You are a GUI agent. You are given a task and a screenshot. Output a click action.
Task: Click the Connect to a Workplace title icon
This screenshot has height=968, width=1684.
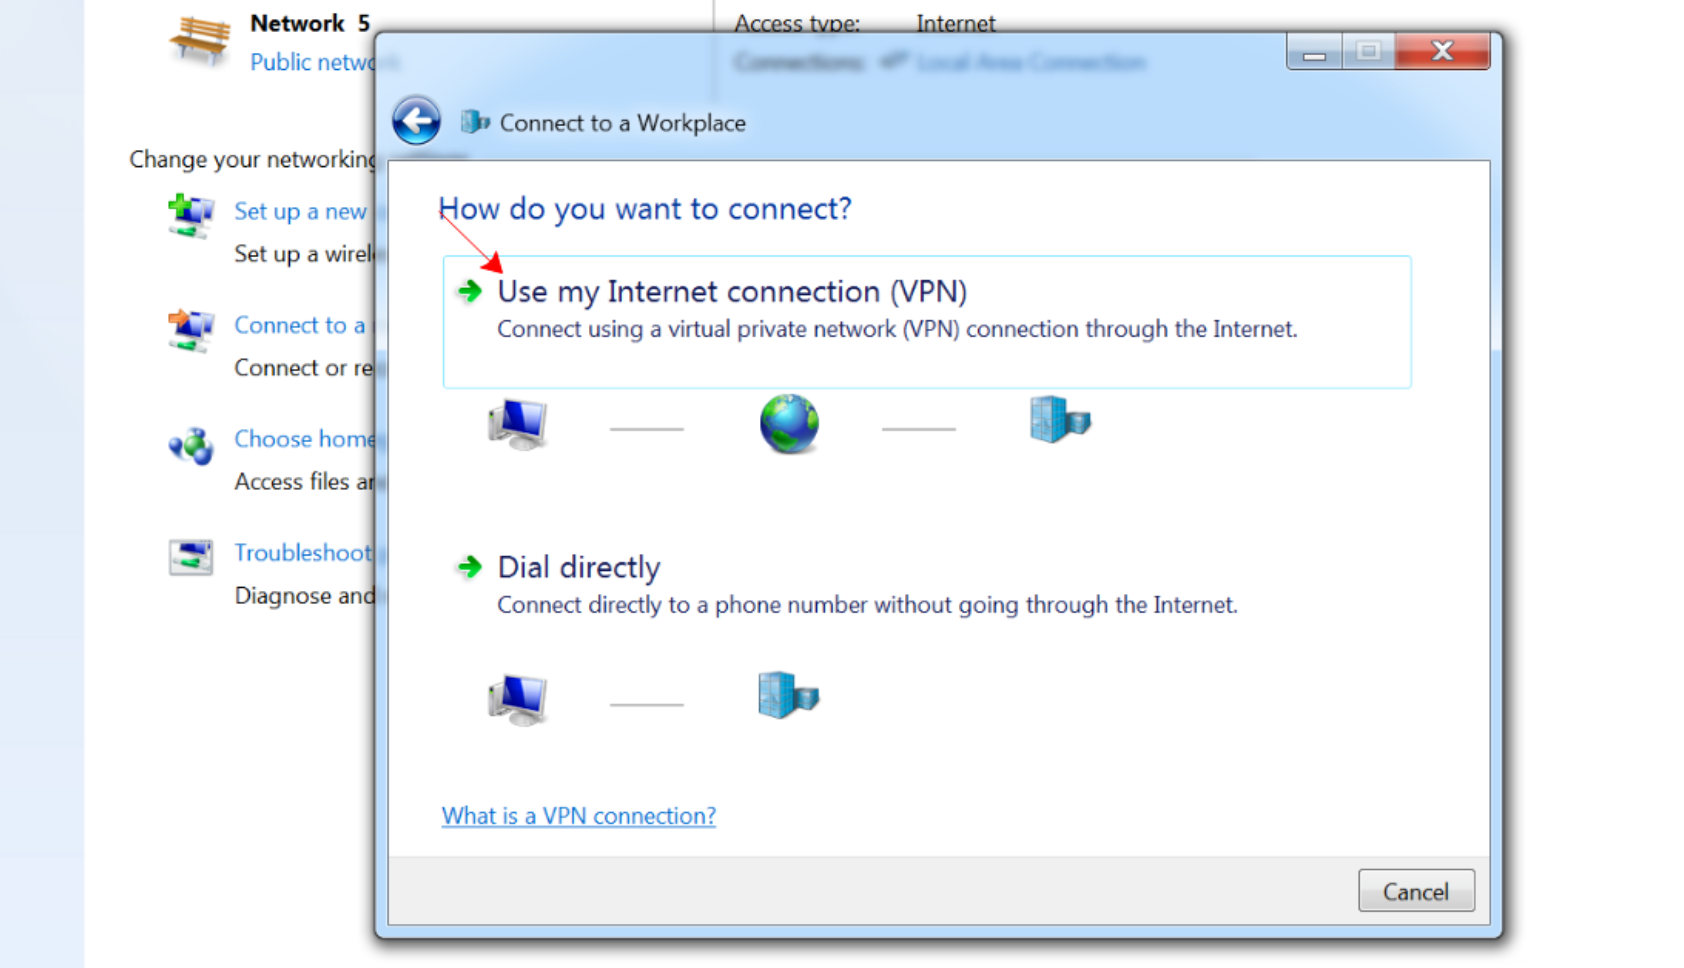pyautogui.click(x=474, y=122)
